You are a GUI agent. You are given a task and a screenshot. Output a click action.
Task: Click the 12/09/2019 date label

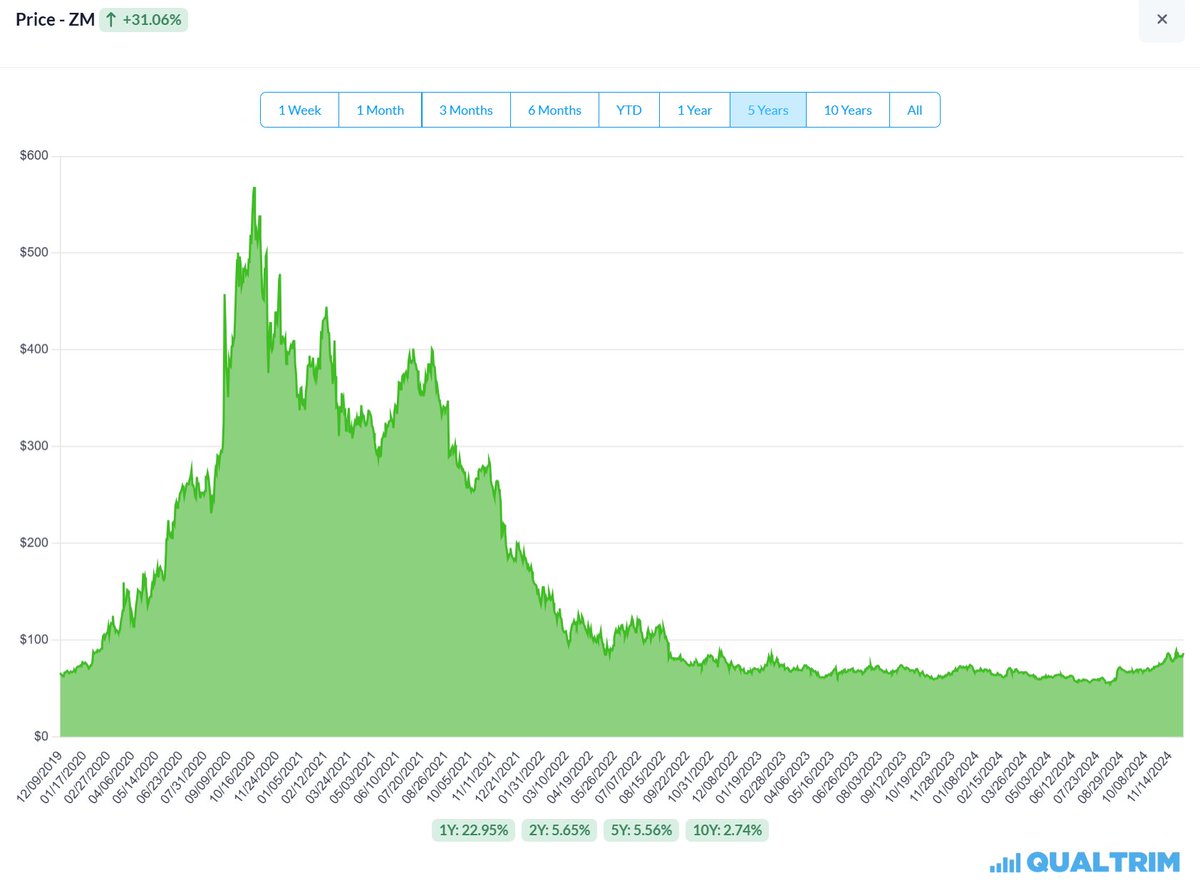(42, 777)
